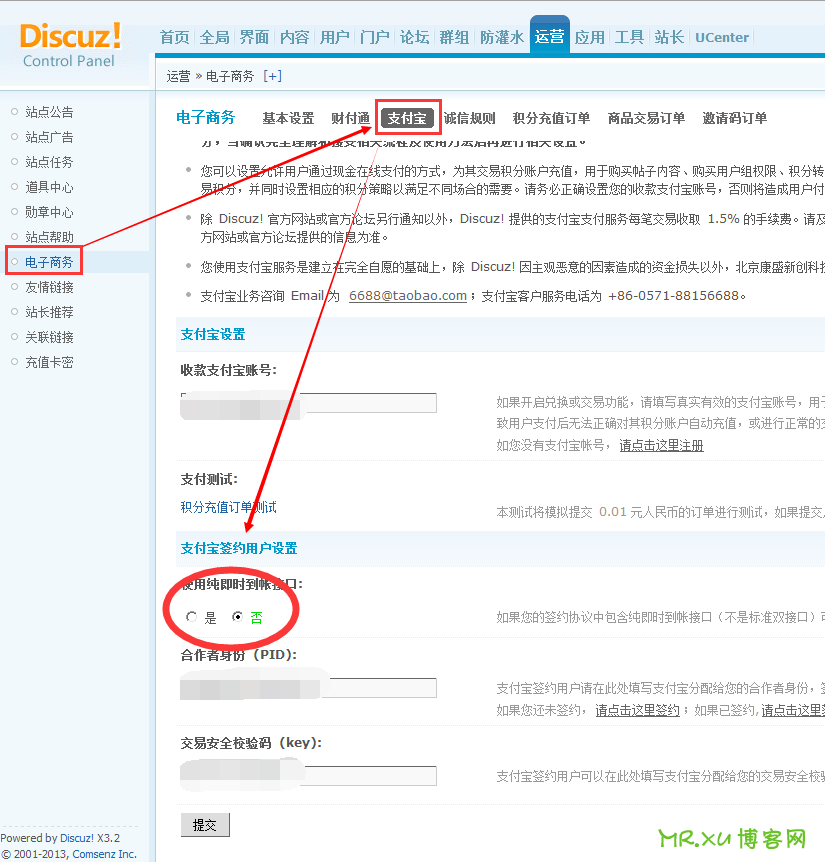Open the 门户 top navigation item
Image resolution: width=825 pixels, height=862 pixels.
[x=375, y=37]
